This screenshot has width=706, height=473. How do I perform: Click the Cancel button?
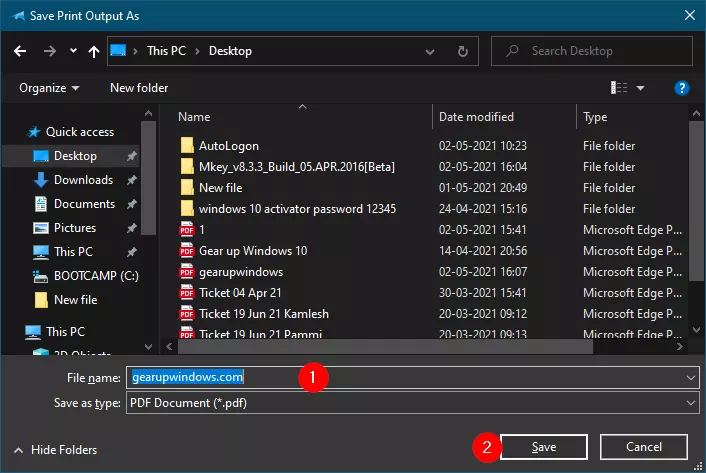coord(644,447)
